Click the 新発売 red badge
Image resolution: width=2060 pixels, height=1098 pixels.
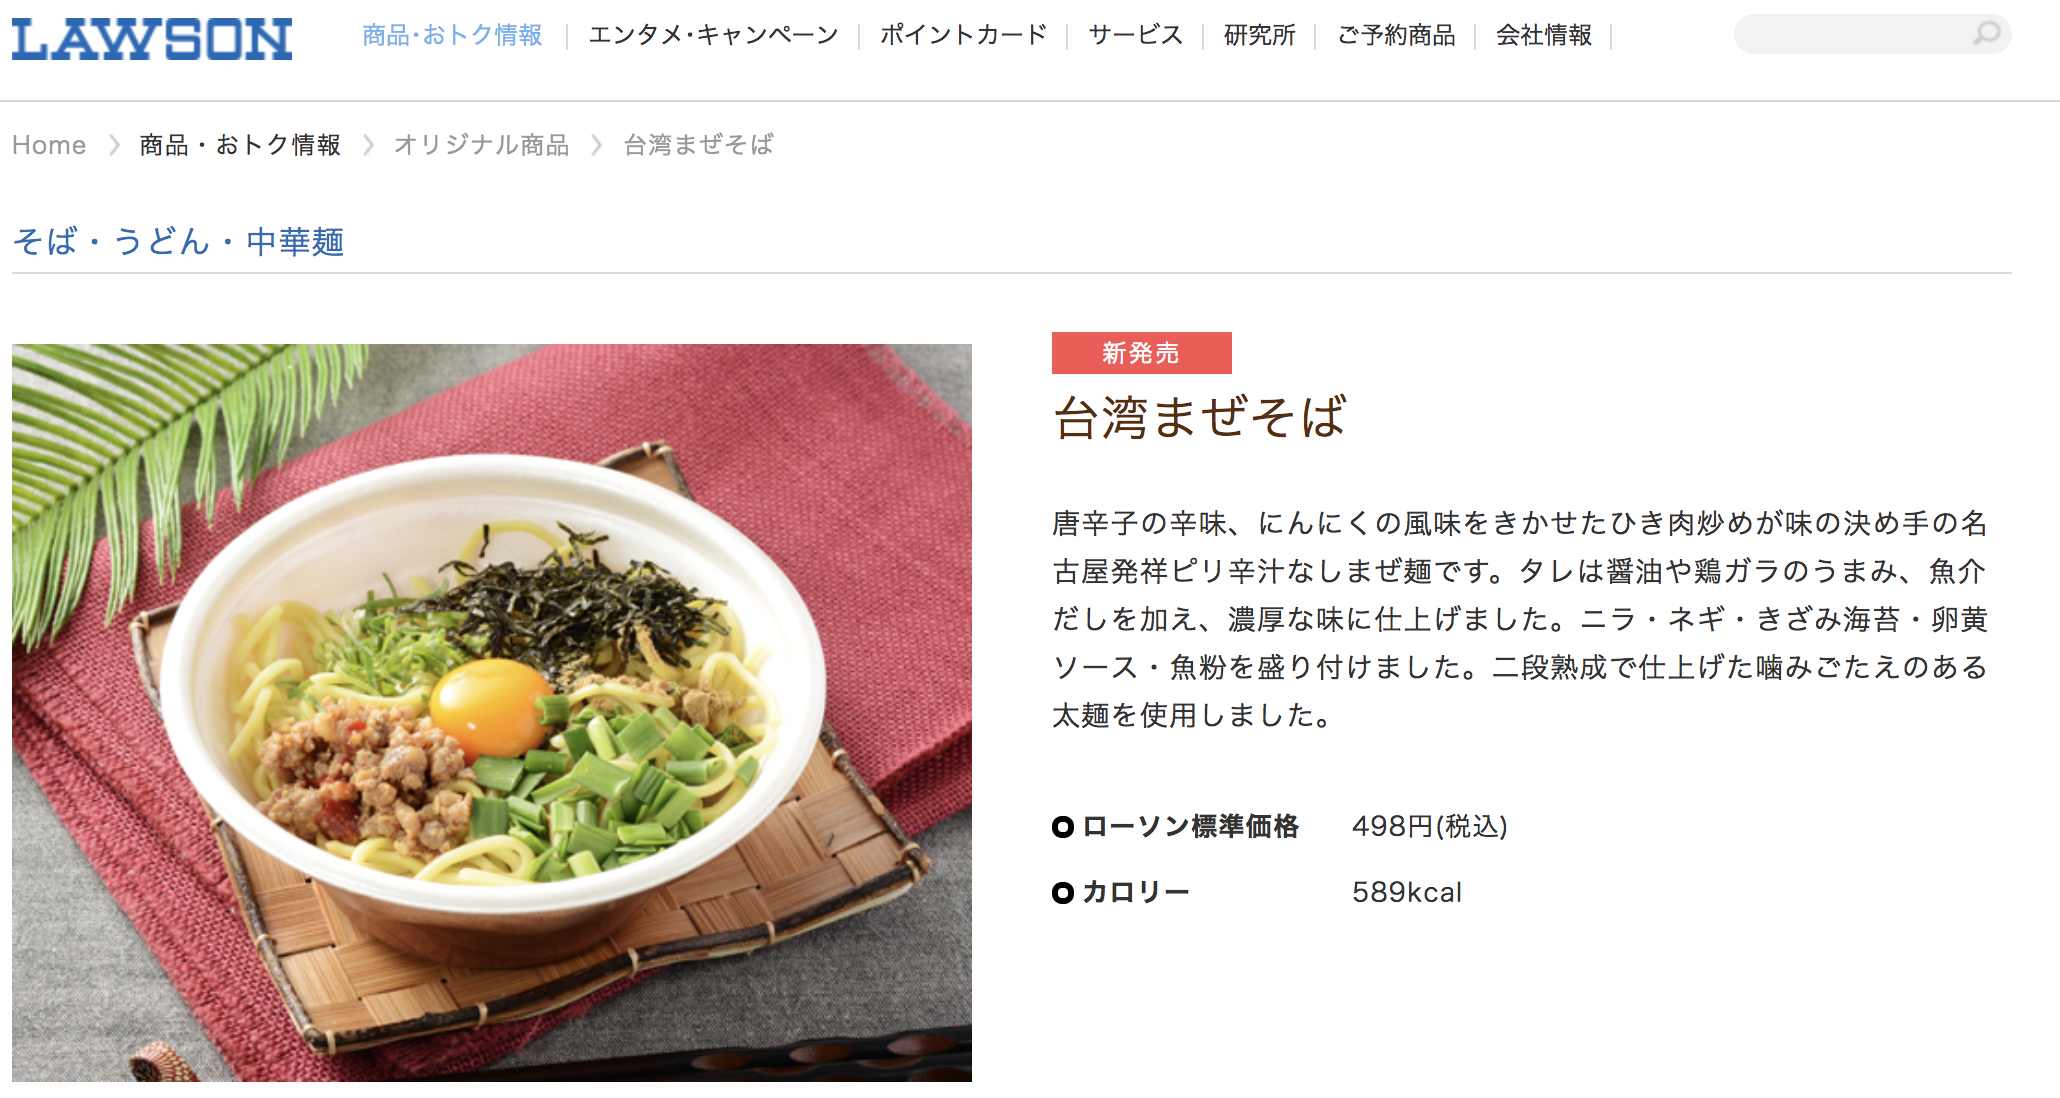(x=1141, y=353)
